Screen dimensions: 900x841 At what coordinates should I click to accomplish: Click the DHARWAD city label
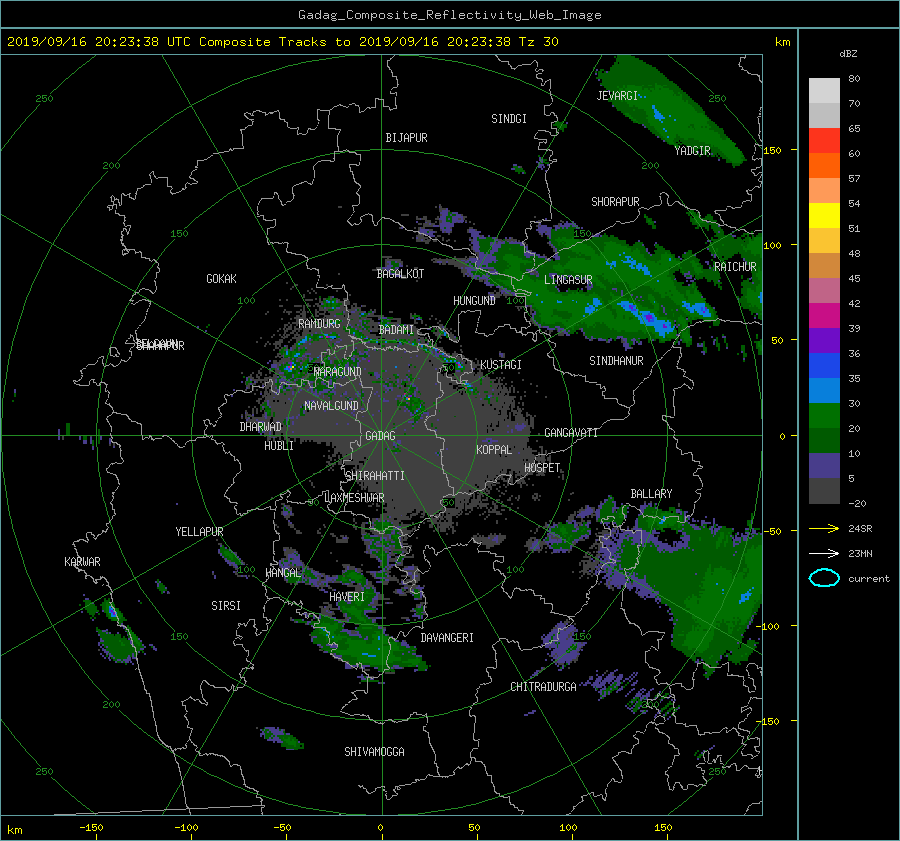coord(261,427)
